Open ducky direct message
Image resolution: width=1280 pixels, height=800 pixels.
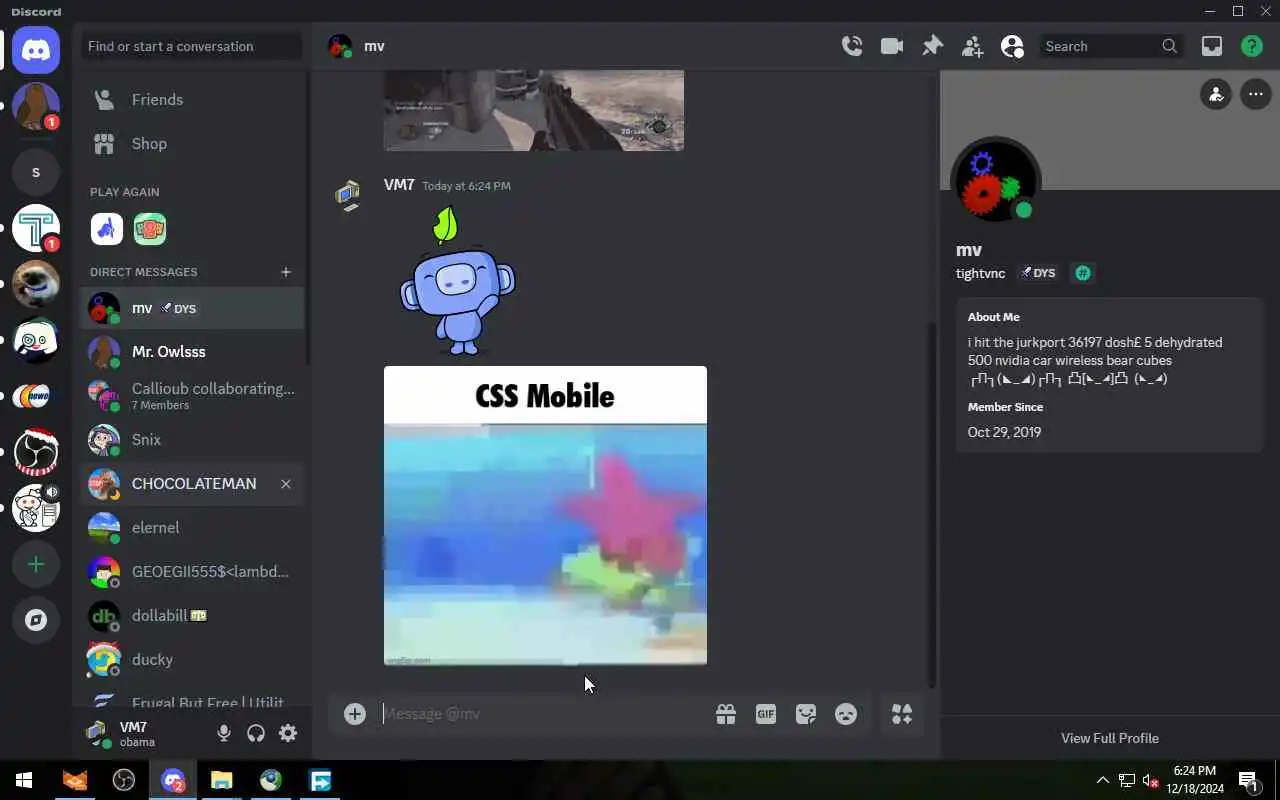click(x=192, y=660)
